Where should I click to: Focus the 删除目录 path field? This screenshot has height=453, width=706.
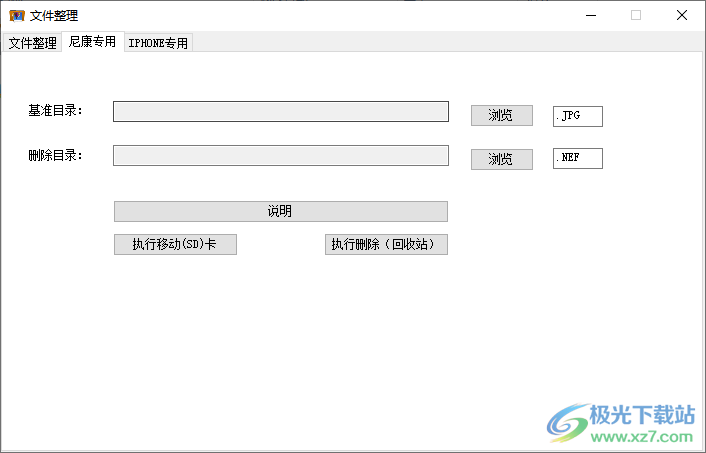point(281,155)
